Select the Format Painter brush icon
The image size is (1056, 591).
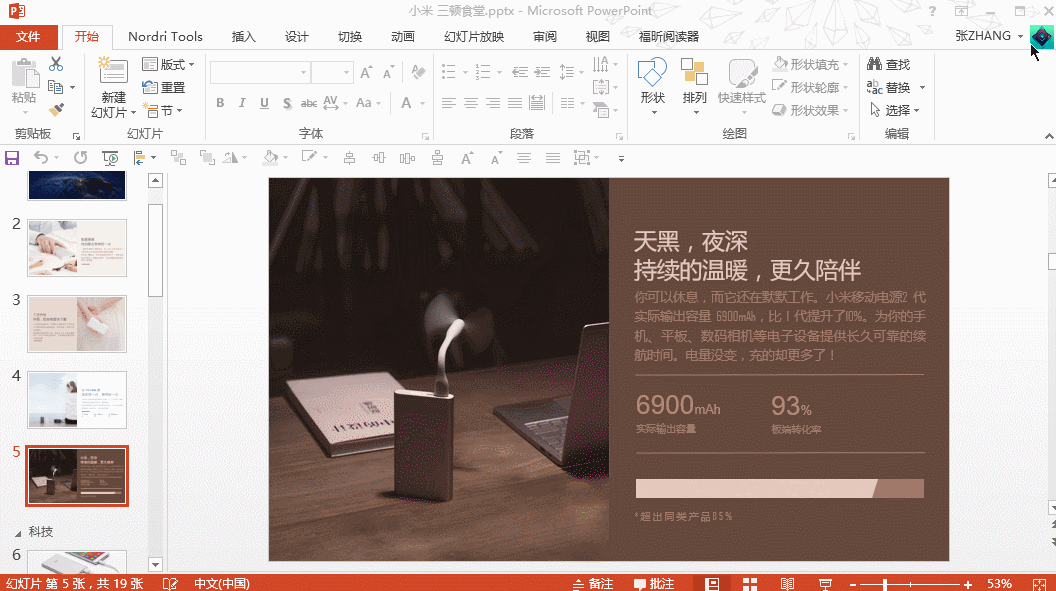[56, 110]
